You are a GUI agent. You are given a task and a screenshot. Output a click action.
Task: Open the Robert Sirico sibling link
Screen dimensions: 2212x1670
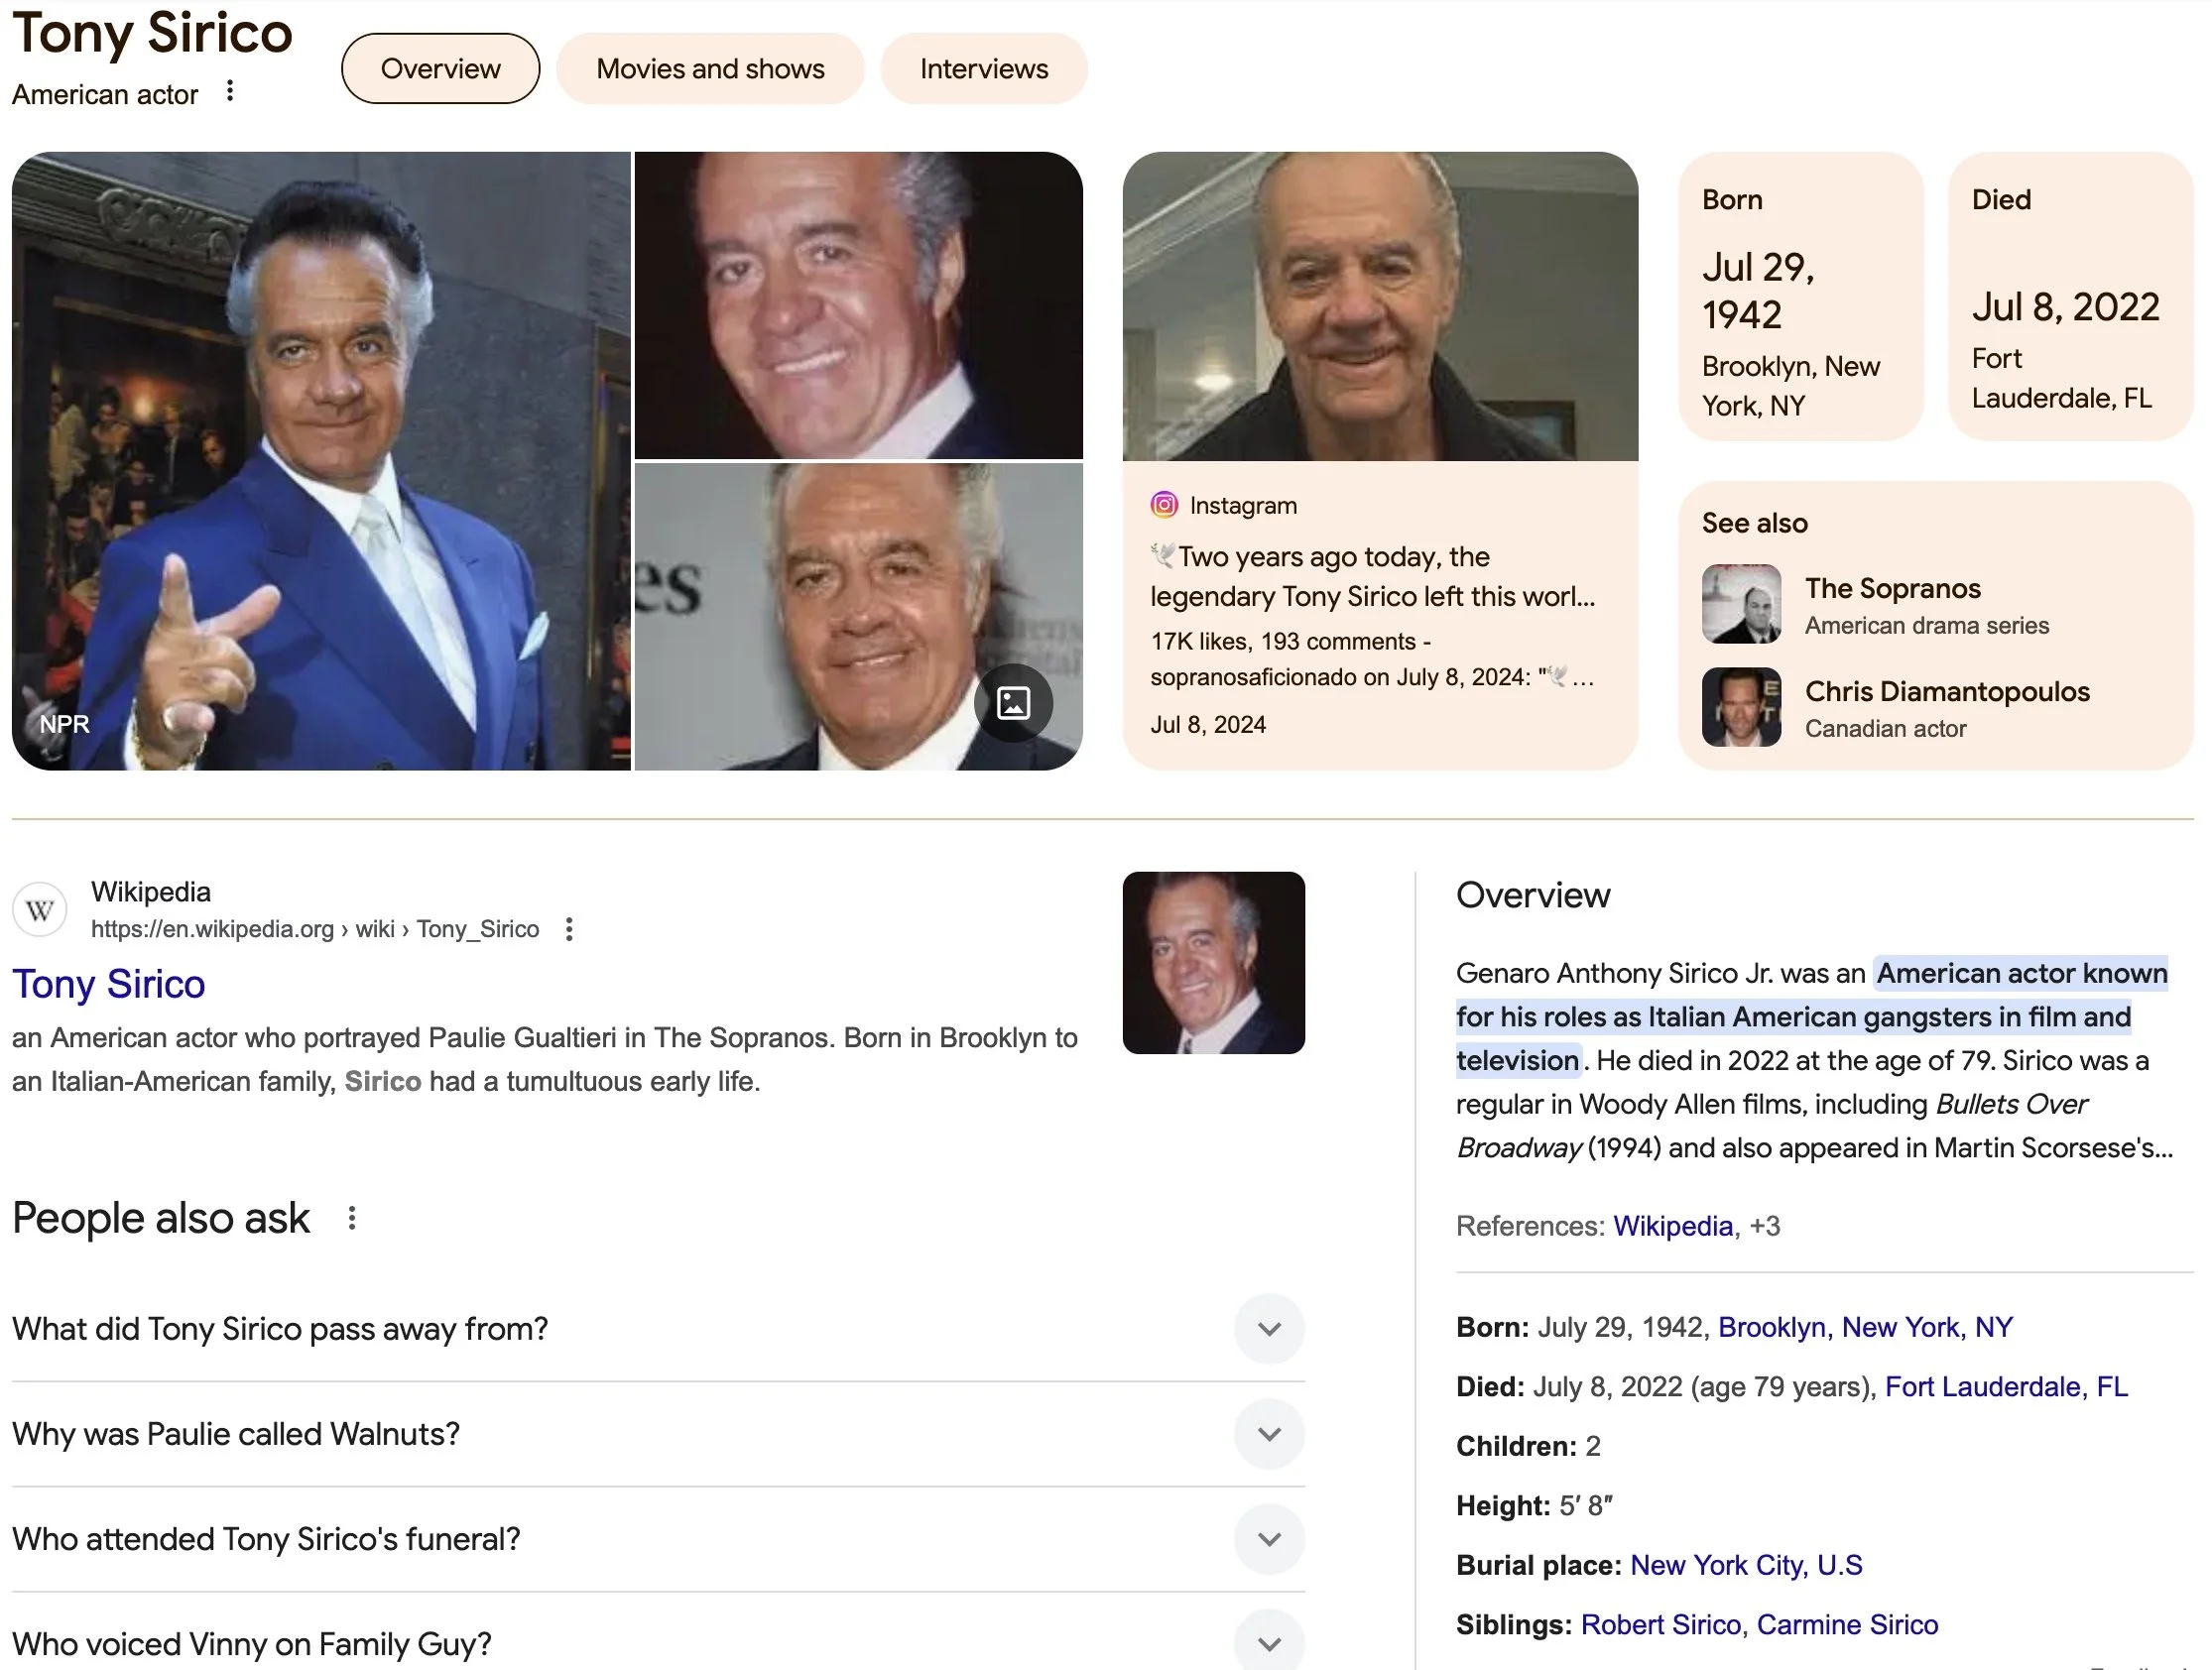click(1660, 1625)
